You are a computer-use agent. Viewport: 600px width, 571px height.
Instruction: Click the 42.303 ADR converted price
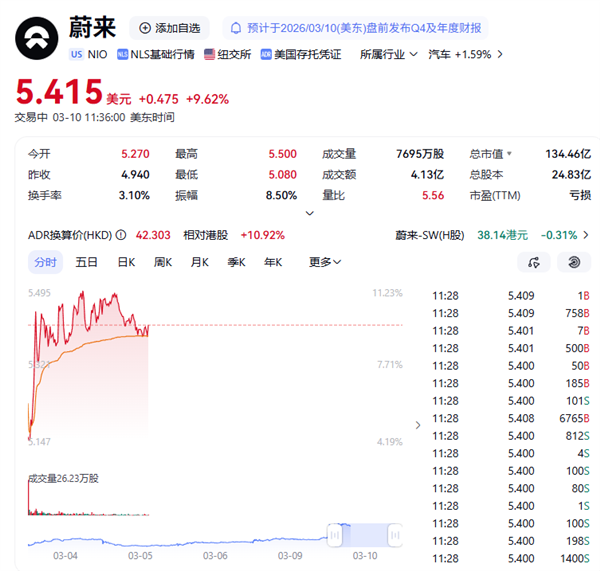[153, 235]
